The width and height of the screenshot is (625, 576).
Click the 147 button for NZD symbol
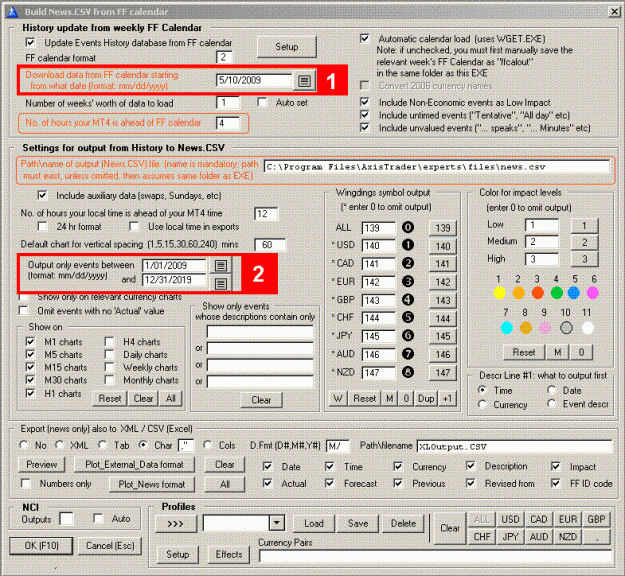(x=442, y=373)
